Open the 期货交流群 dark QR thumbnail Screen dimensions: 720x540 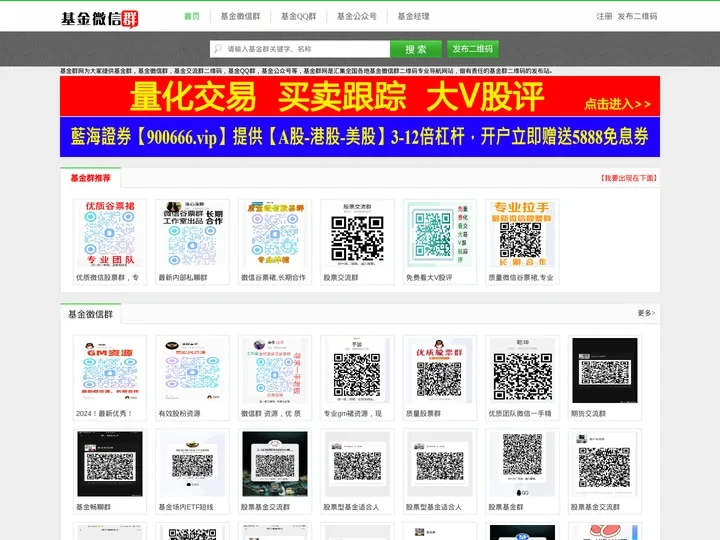(605, 370)
